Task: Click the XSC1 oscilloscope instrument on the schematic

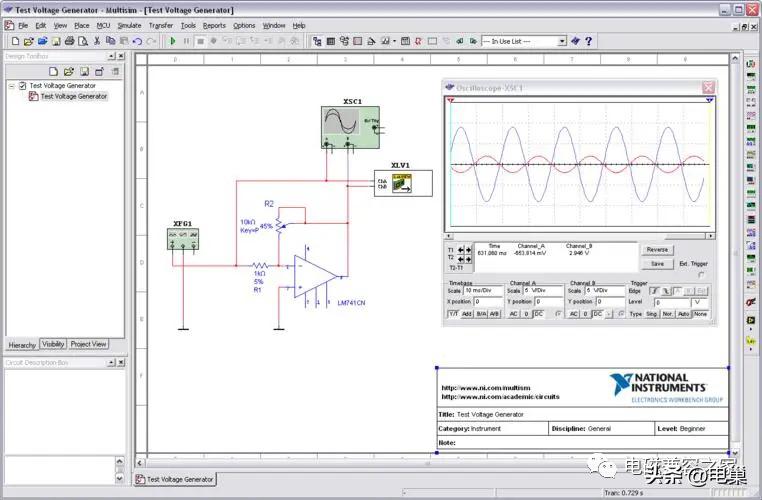Action: pyautogui.click(x=344, y=125)
